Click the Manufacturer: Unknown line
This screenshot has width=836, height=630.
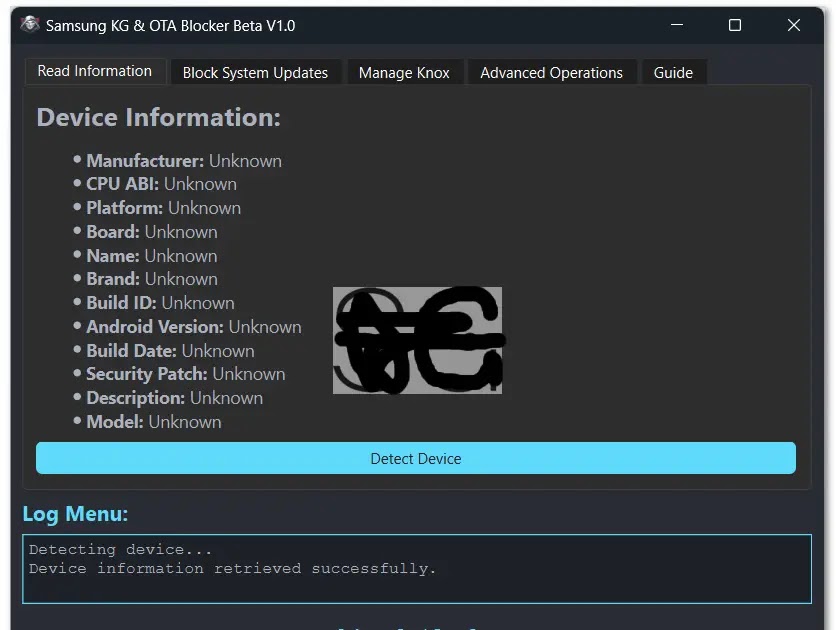coord(184,161)
